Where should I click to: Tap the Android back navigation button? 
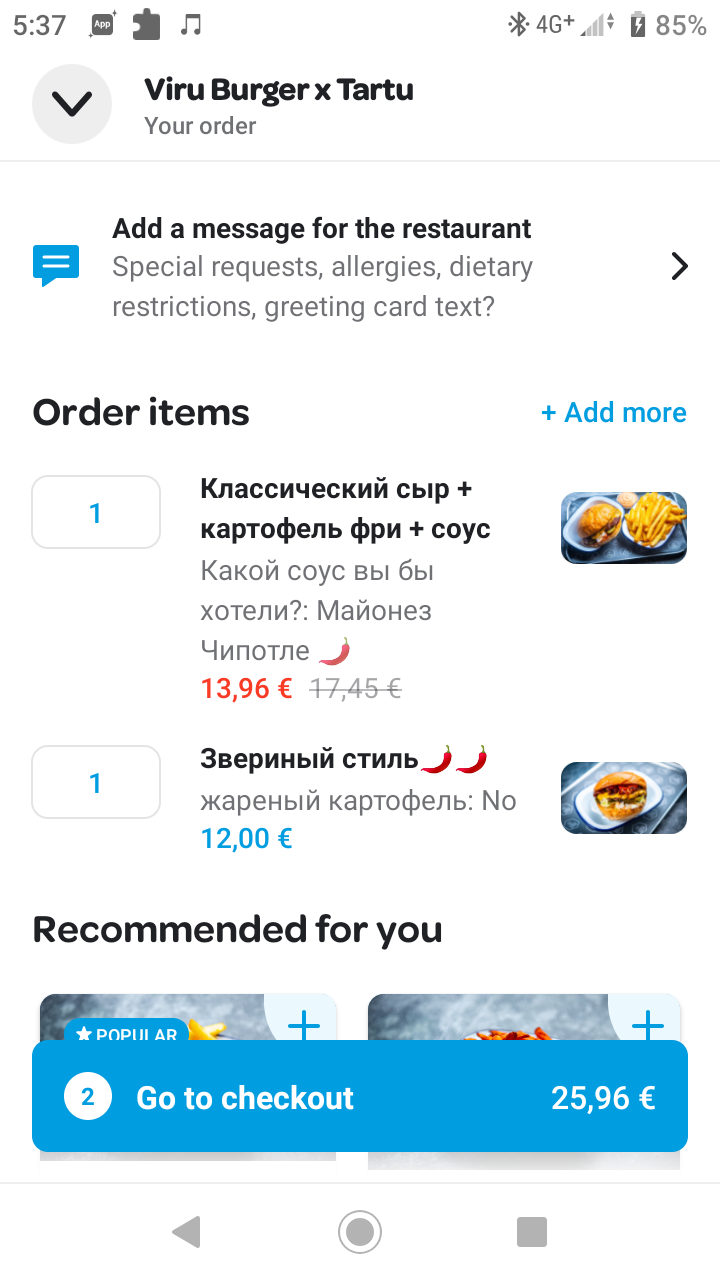186,1231
